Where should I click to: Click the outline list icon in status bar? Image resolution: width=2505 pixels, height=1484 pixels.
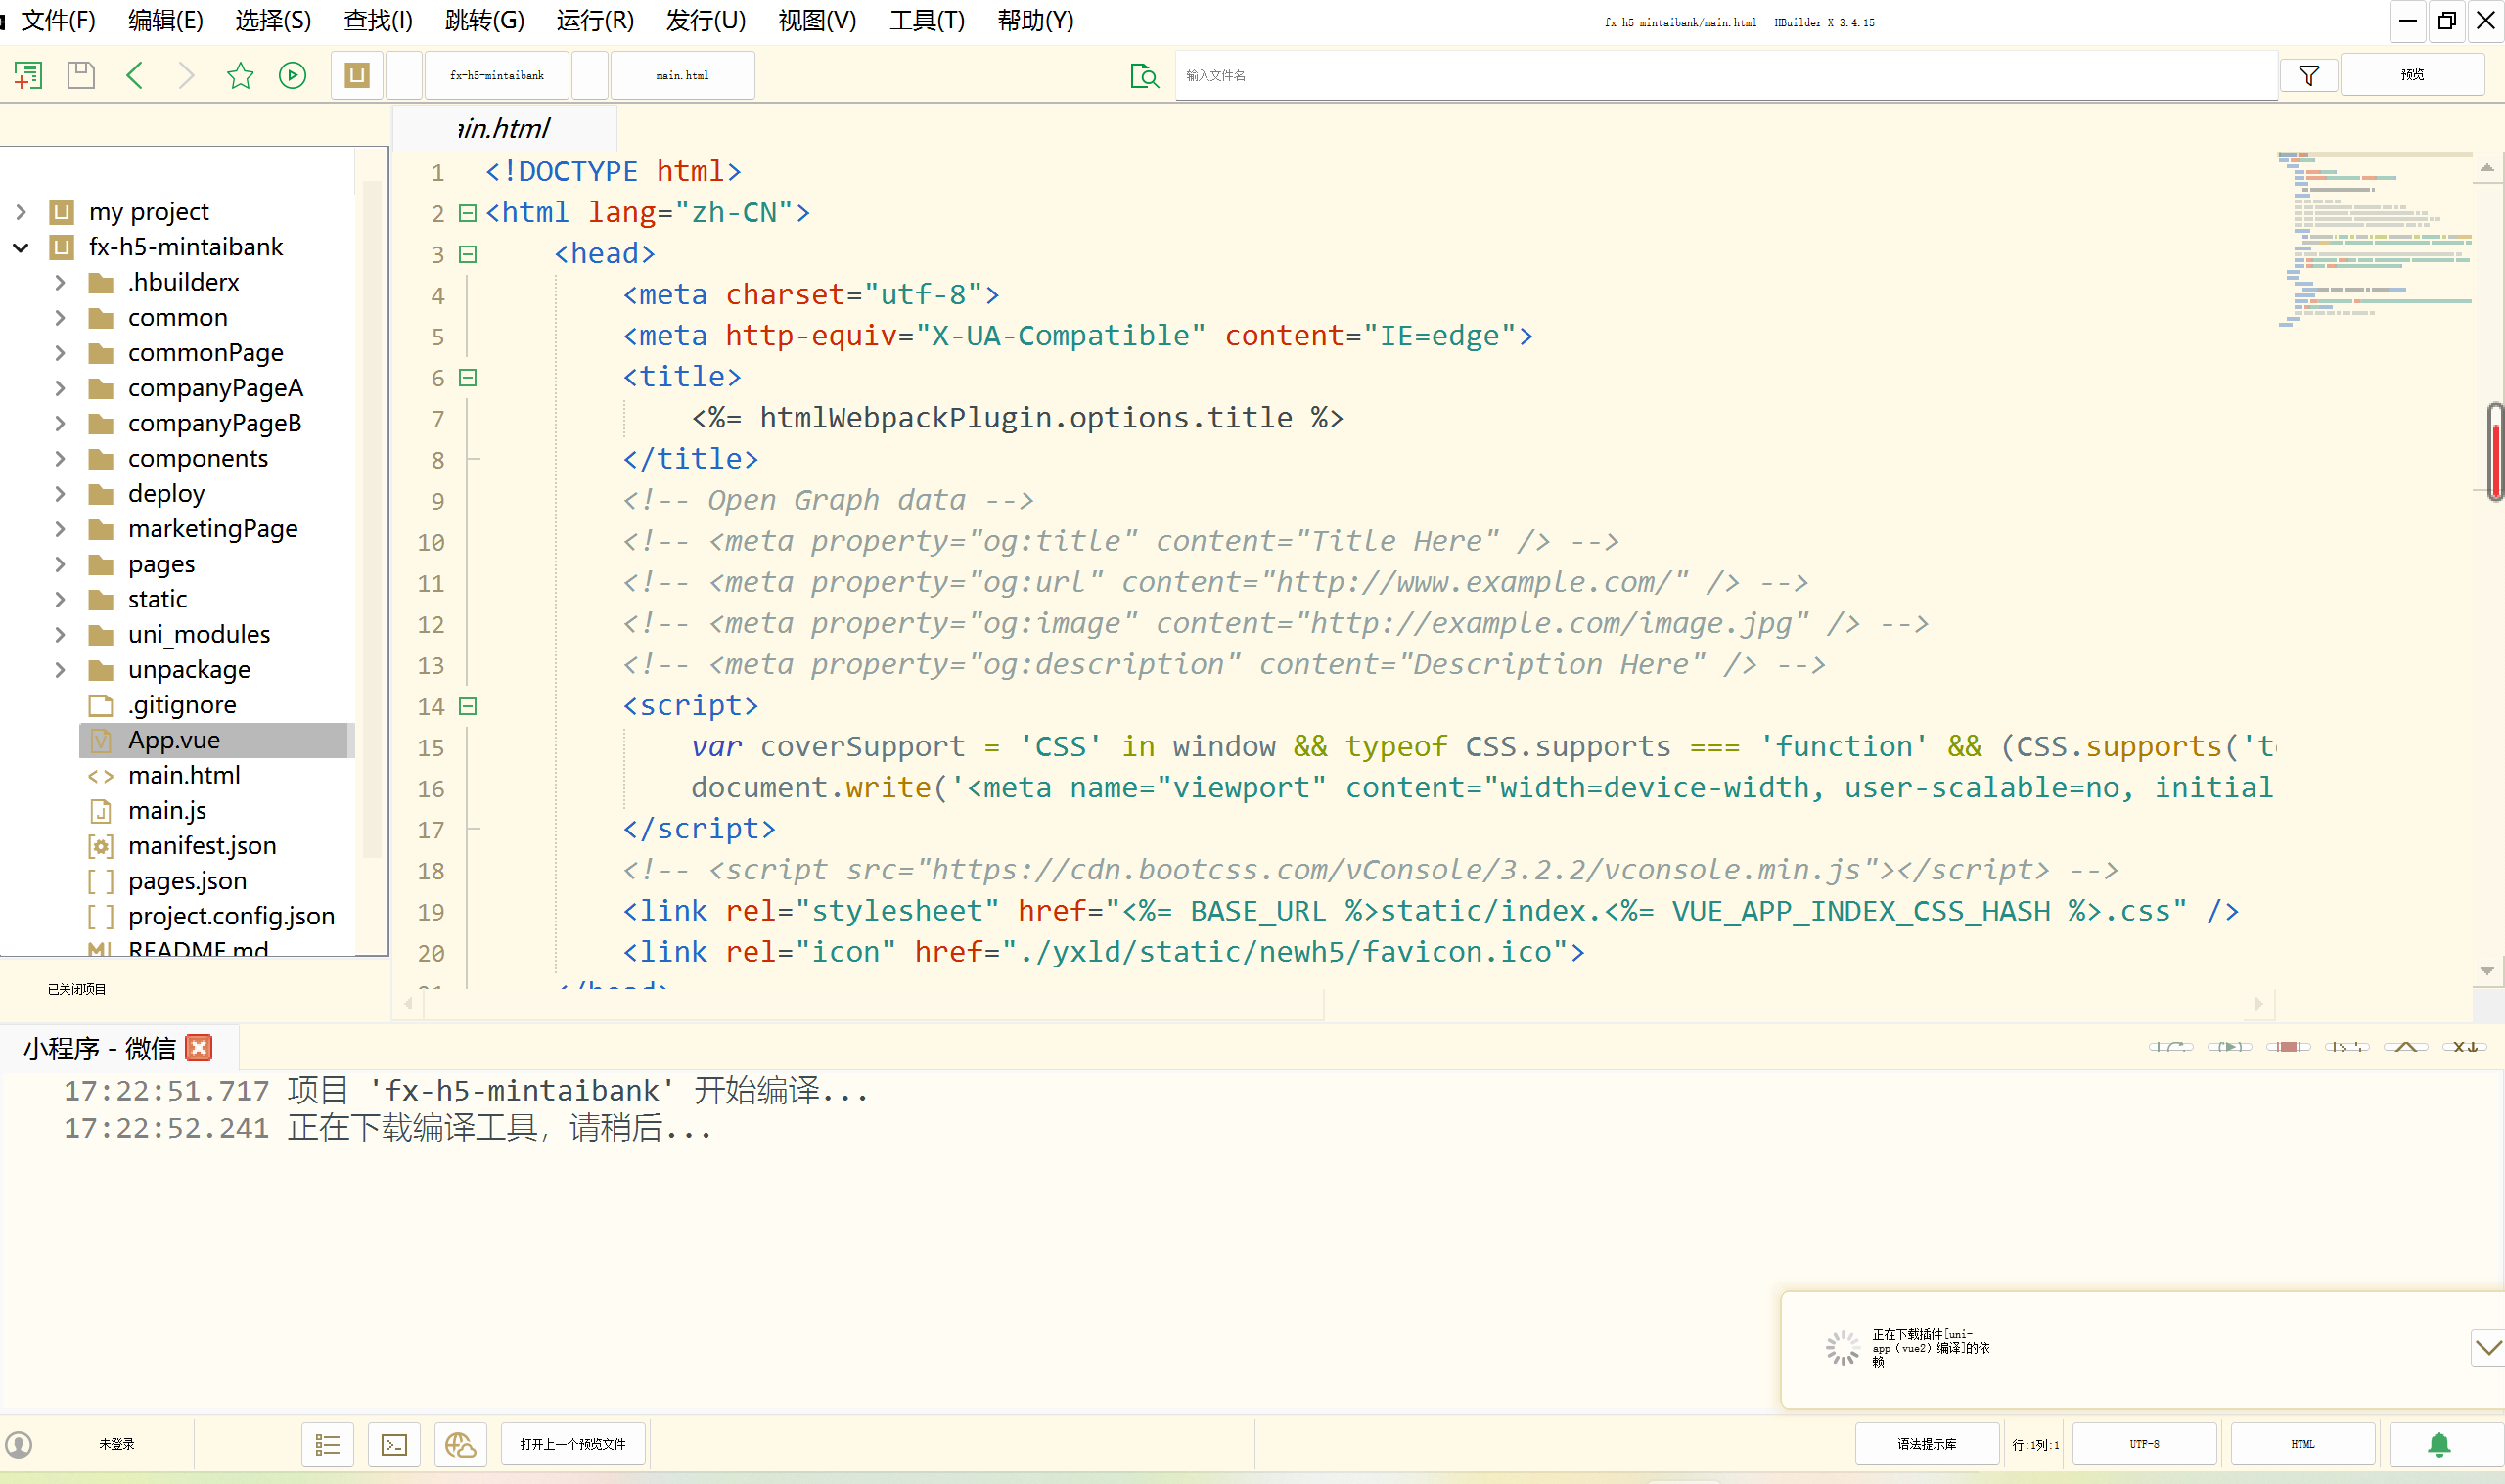[x=328, y=1444]
